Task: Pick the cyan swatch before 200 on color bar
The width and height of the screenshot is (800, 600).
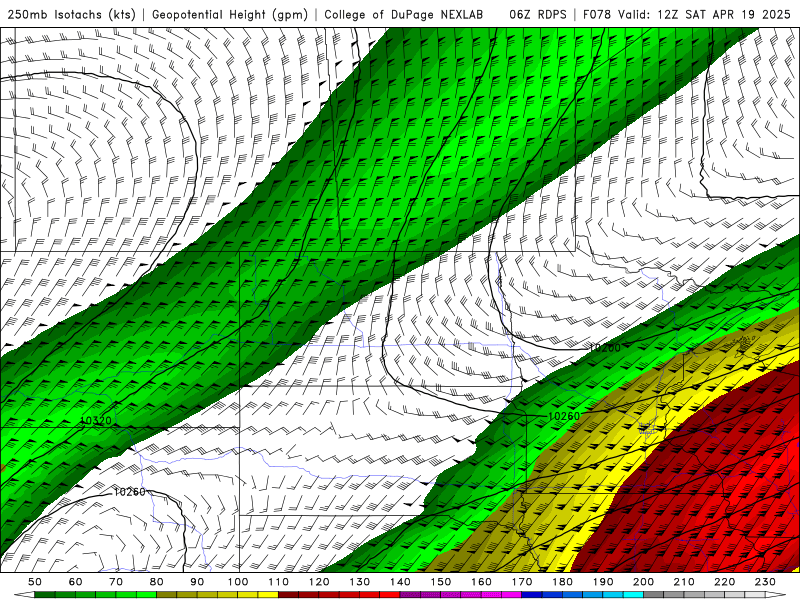Action: 633,595
